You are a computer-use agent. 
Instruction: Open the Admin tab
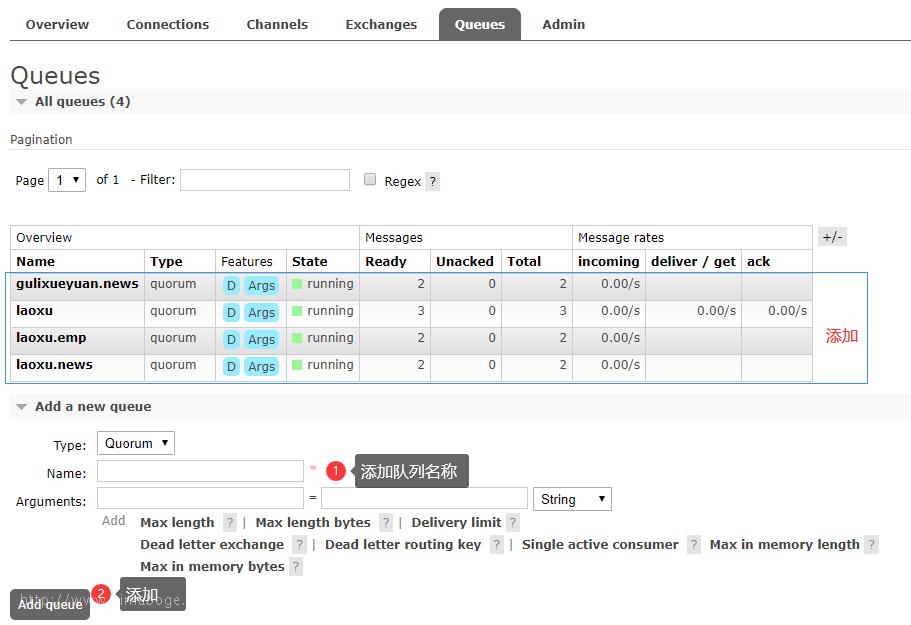(564, 24)
